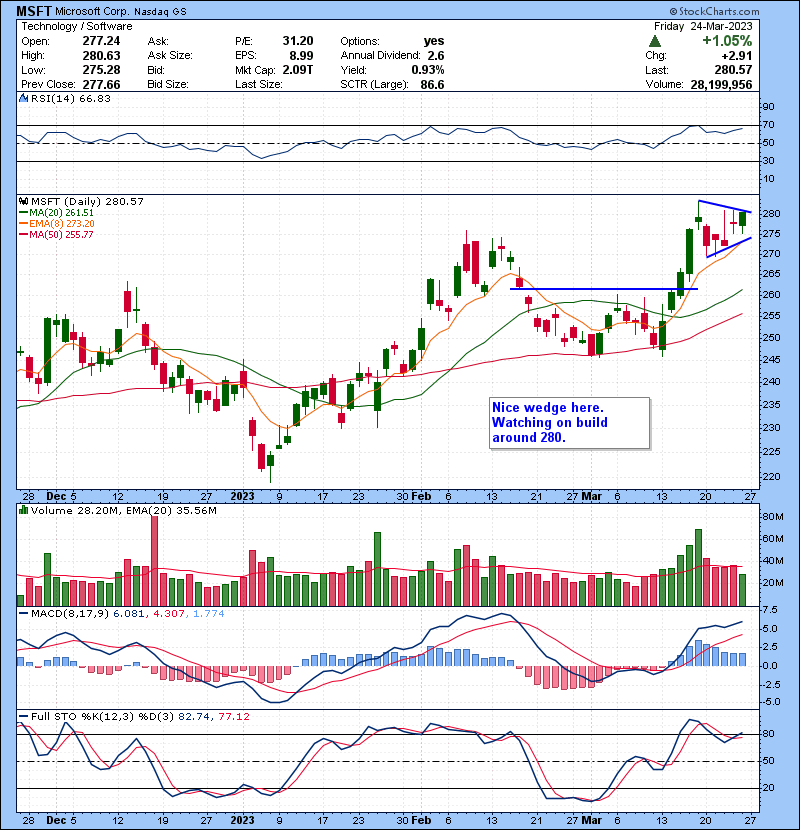Click the Open value 277.24
The width and height of the screenshot is (800, 830).
101,41
